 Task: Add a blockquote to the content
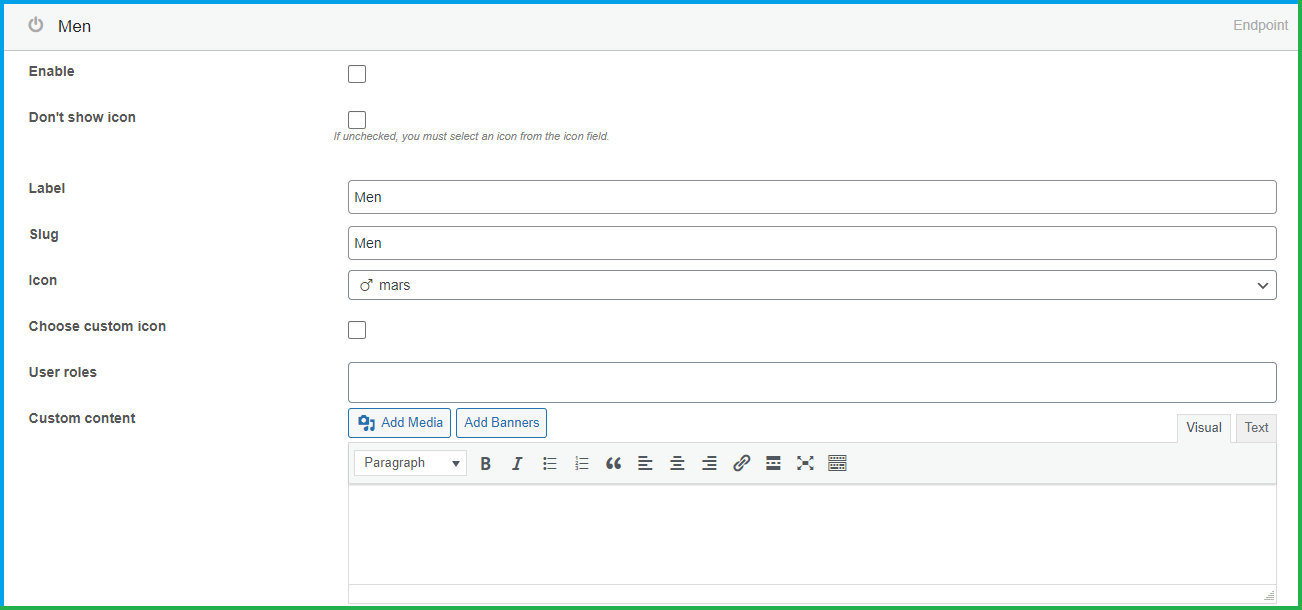tap(613, 463)
